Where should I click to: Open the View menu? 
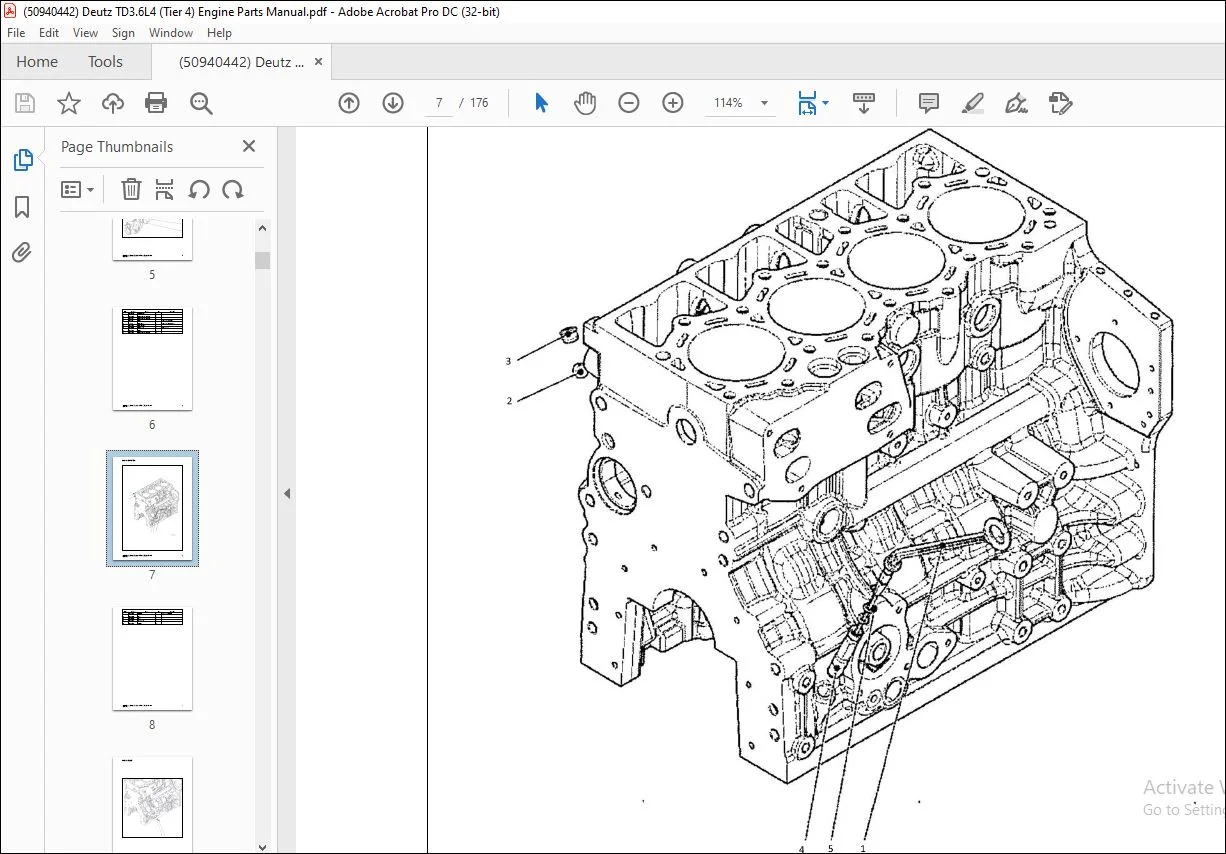click(86, 33)
